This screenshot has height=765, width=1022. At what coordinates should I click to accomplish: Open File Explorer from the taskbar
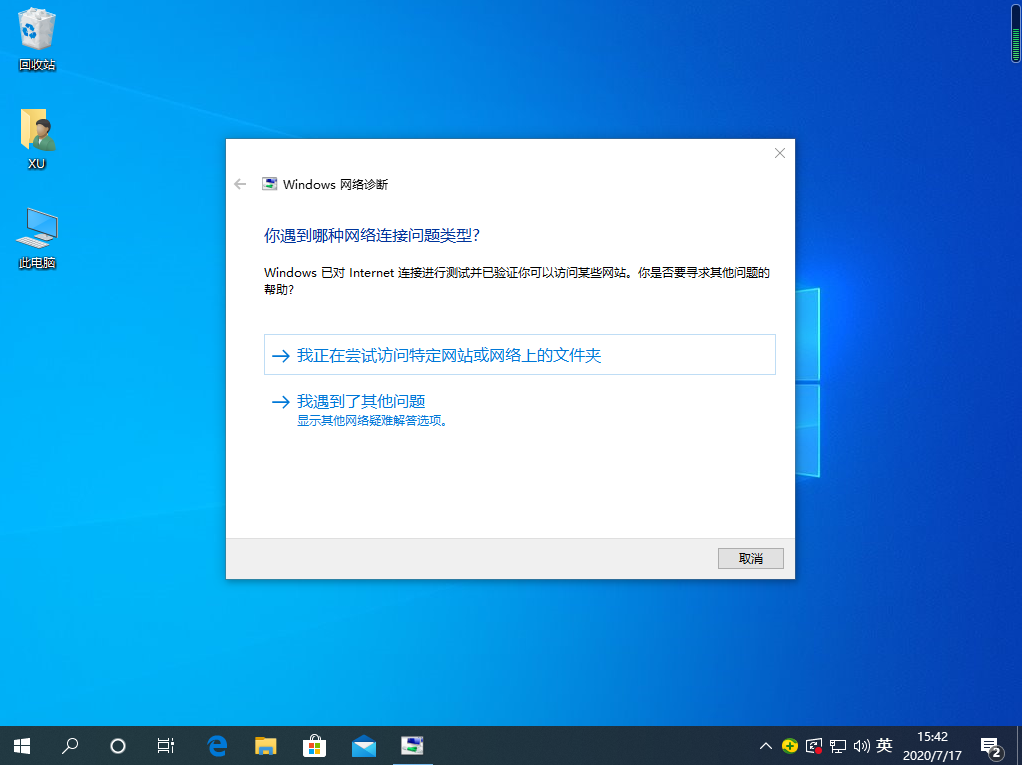(265, 745)
